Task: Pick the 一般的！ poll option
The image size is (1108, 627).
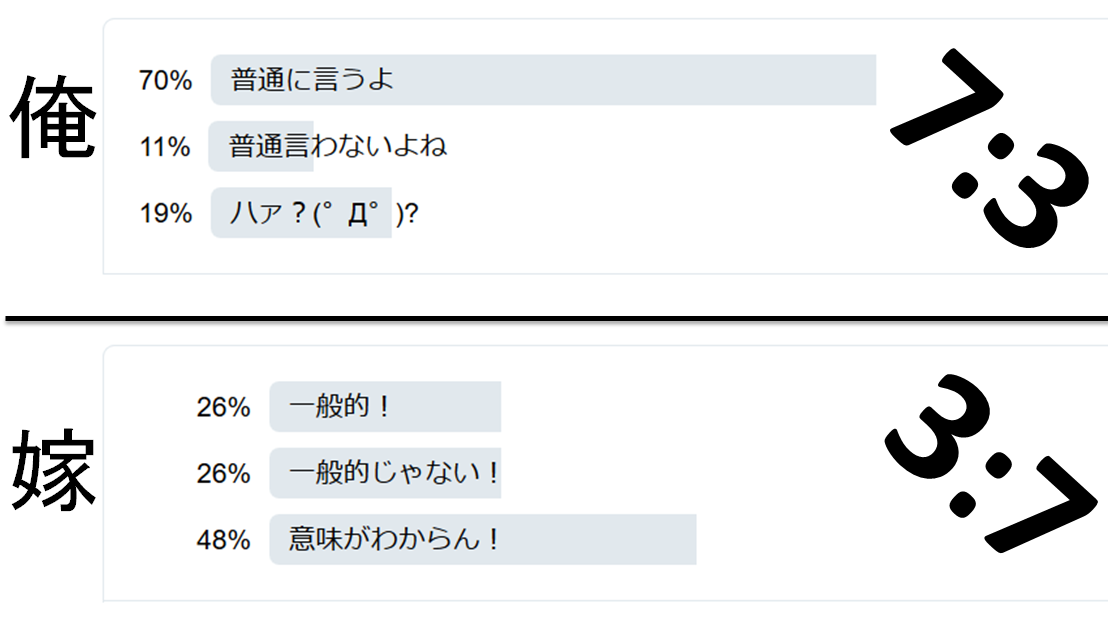Action: [338, 407]
